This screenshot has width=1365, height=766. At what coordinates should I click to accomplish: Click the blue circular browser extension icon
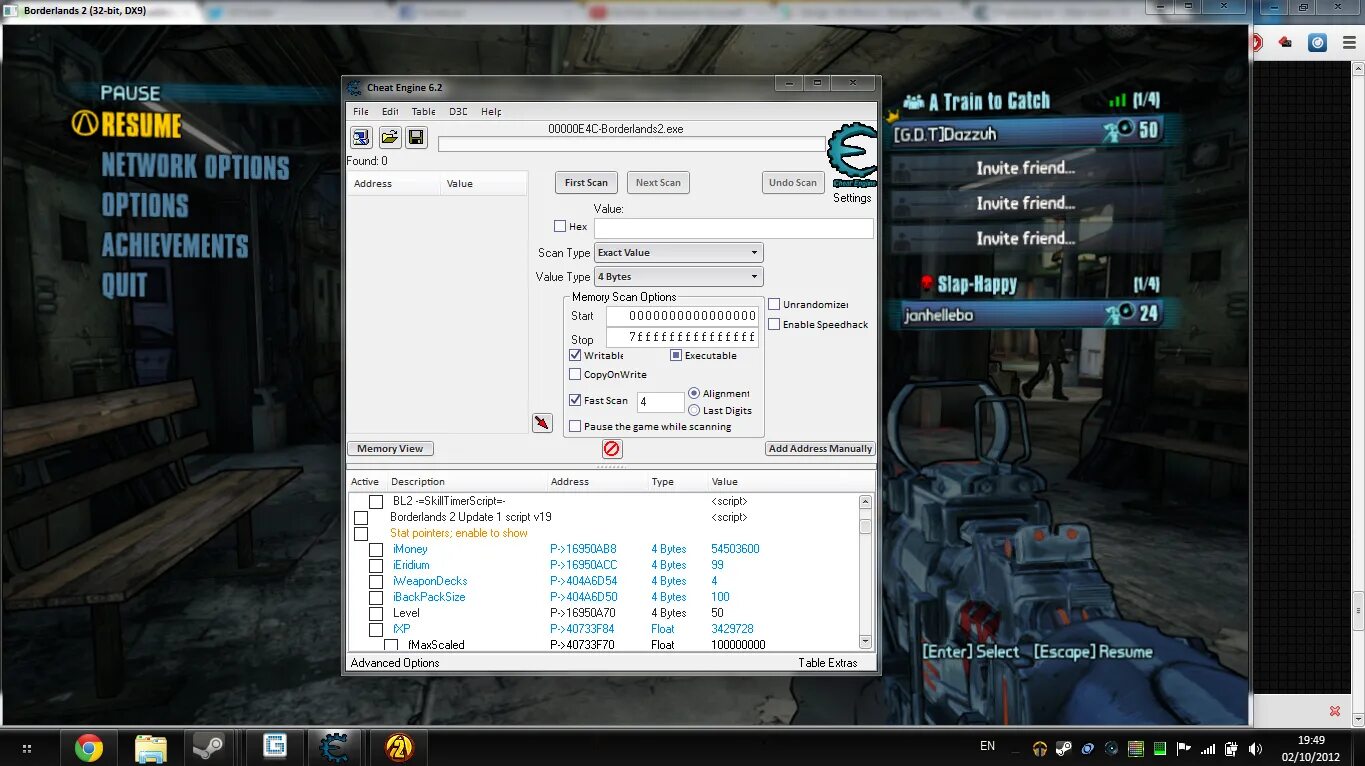coord(1318,43)
